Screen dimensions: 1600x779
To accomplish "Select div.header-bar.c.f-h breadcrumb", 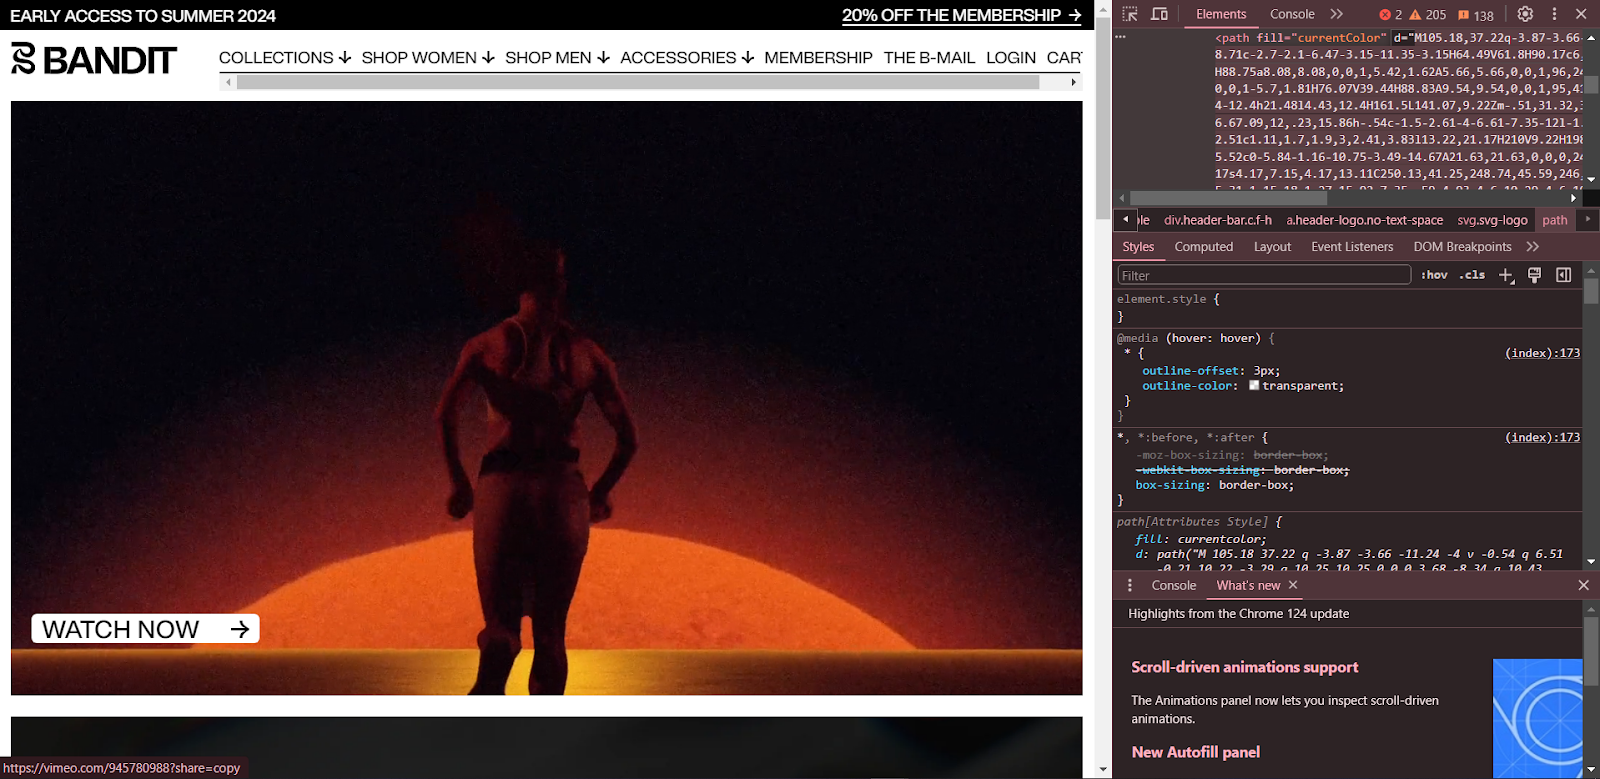I will (1217, 220).
